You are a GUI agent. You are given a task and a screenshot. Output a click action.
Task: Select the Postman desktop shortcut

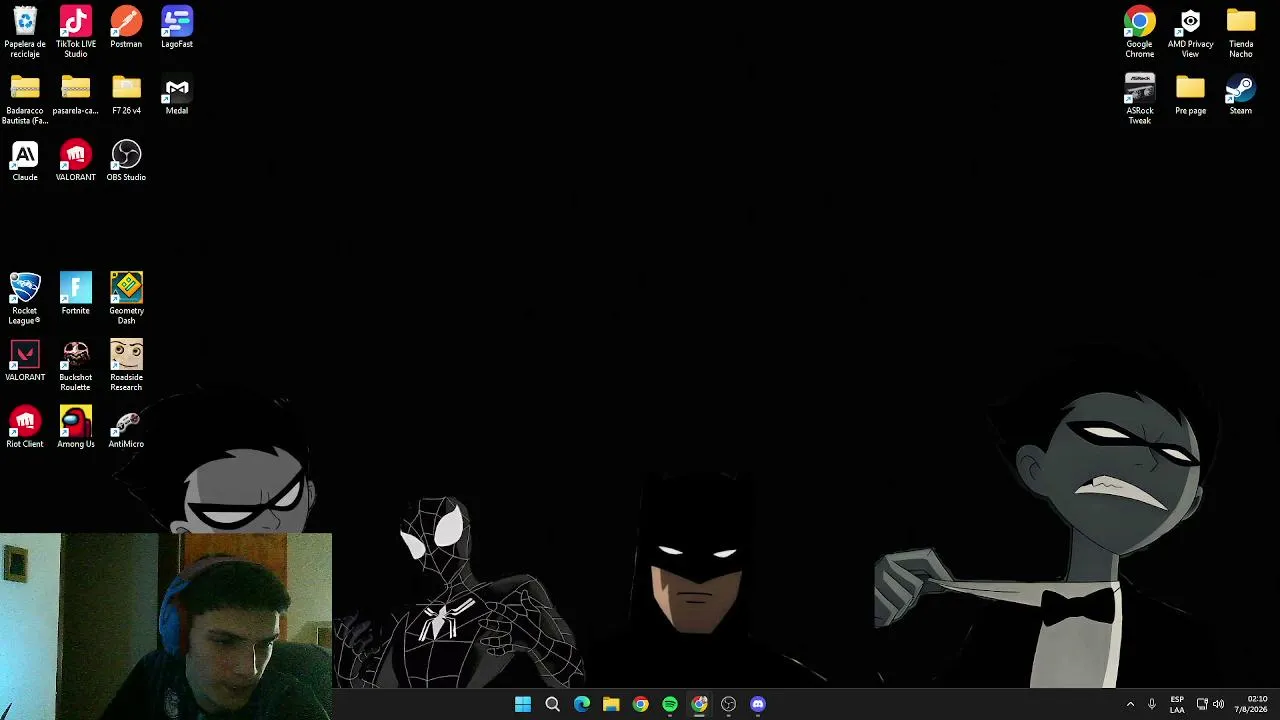(x=126, y=27)
